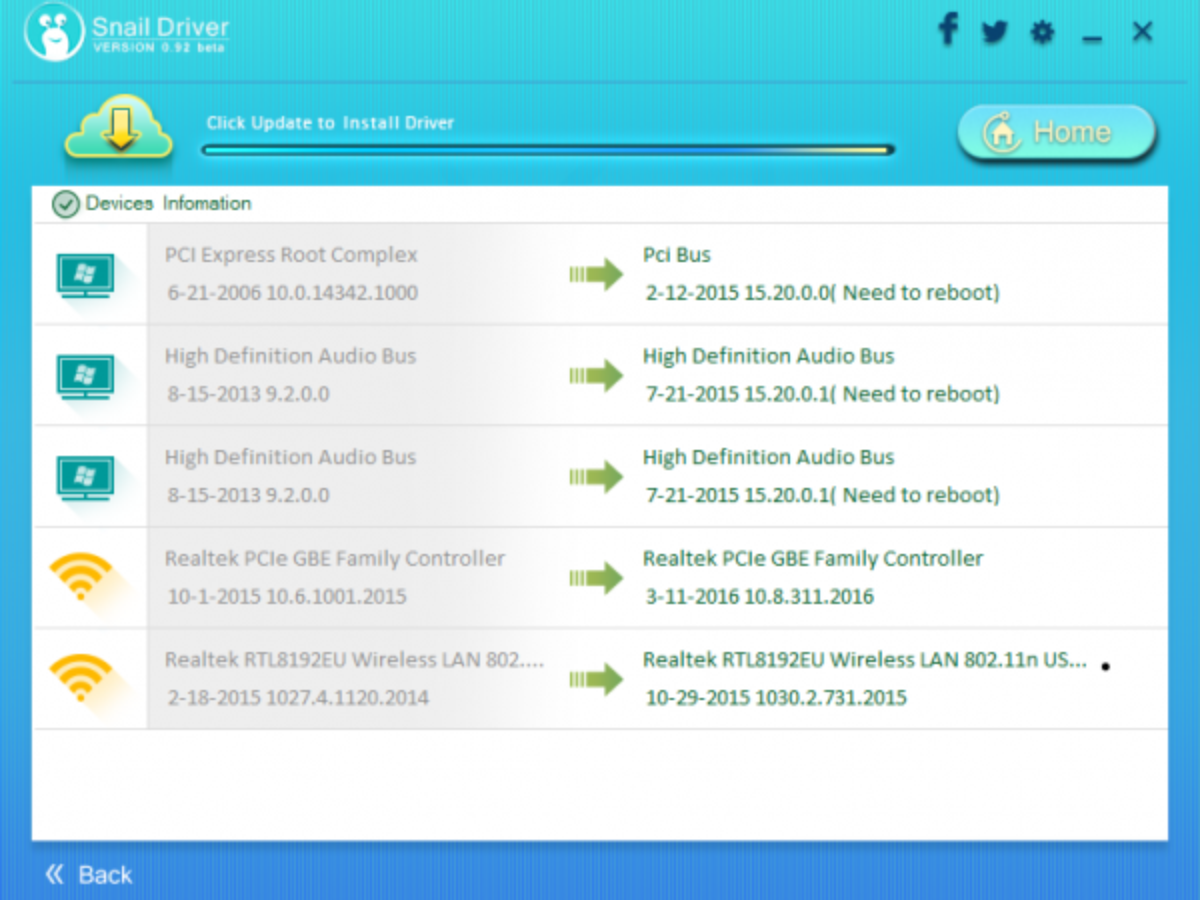
Task: Click the green Realtek PCIe GBE Family Controller name
Action: click(813, 558)
